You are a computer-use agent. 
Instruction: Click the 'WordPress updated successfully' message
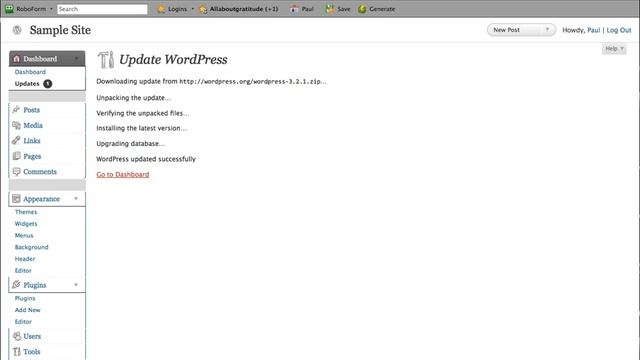pos(146,159)
